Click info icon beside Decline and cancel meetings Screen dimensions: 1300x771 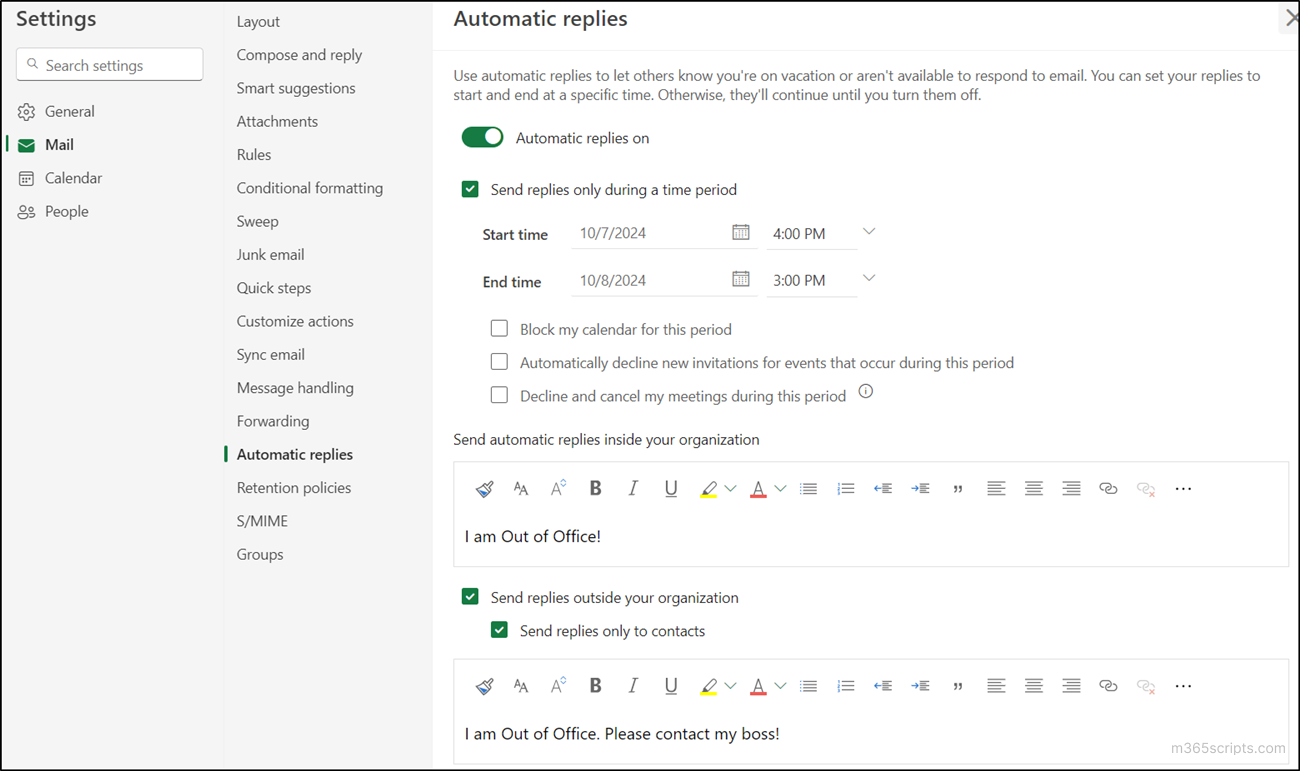tap(866, 392)
